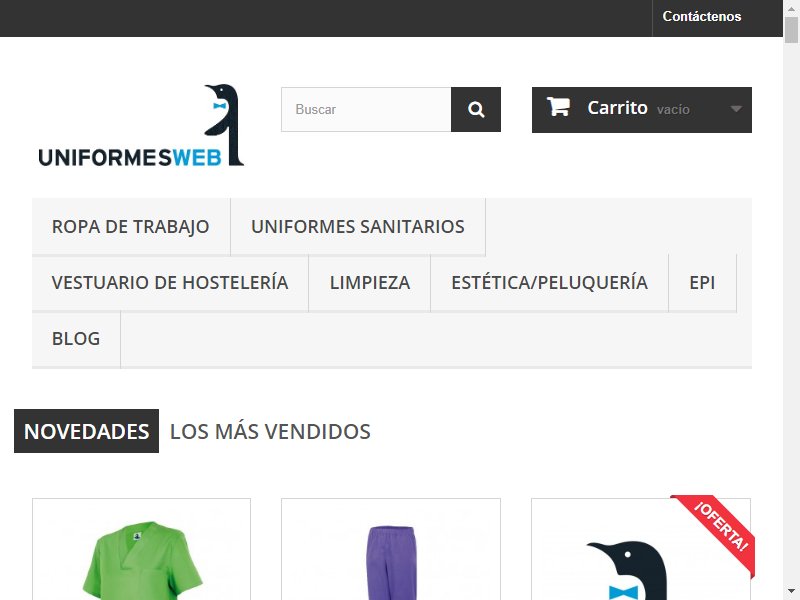Open the Blog menu item
This screenshot has width=800, height=600.
[x=76, y=339]
